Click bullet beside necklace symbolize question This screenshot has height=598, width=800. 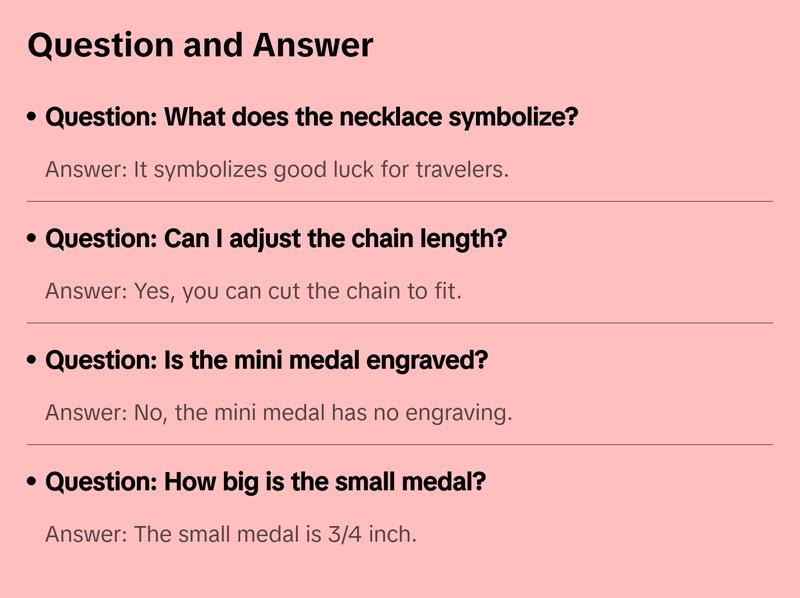[33, 118]
